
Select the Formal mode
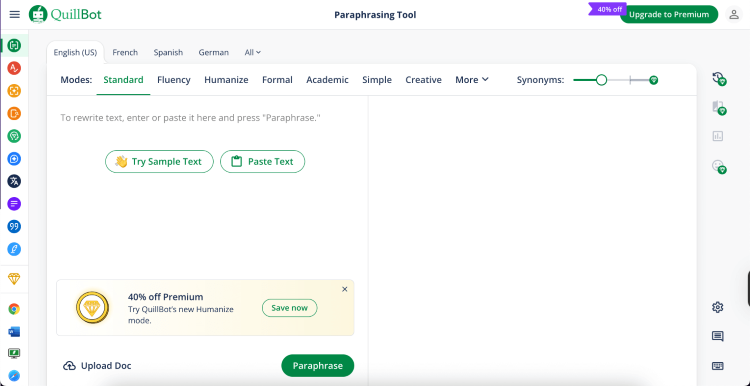[x=277, y=80]
